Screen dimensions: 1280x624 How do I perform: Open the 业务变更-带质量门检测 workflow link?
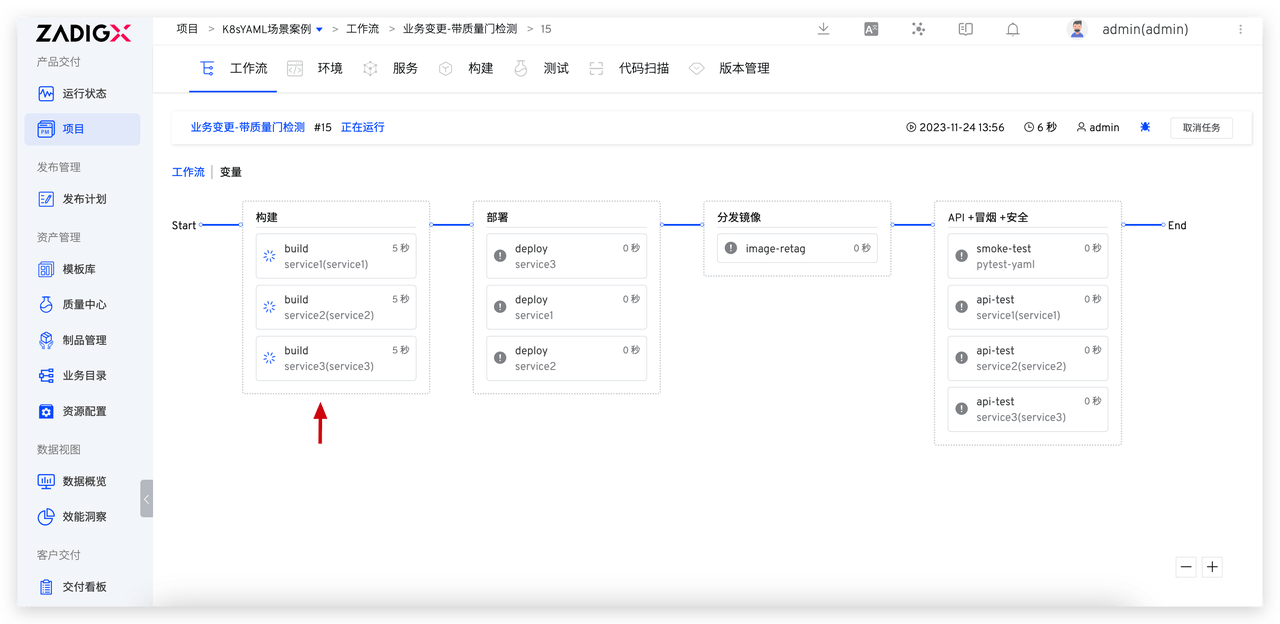point(247,128)
